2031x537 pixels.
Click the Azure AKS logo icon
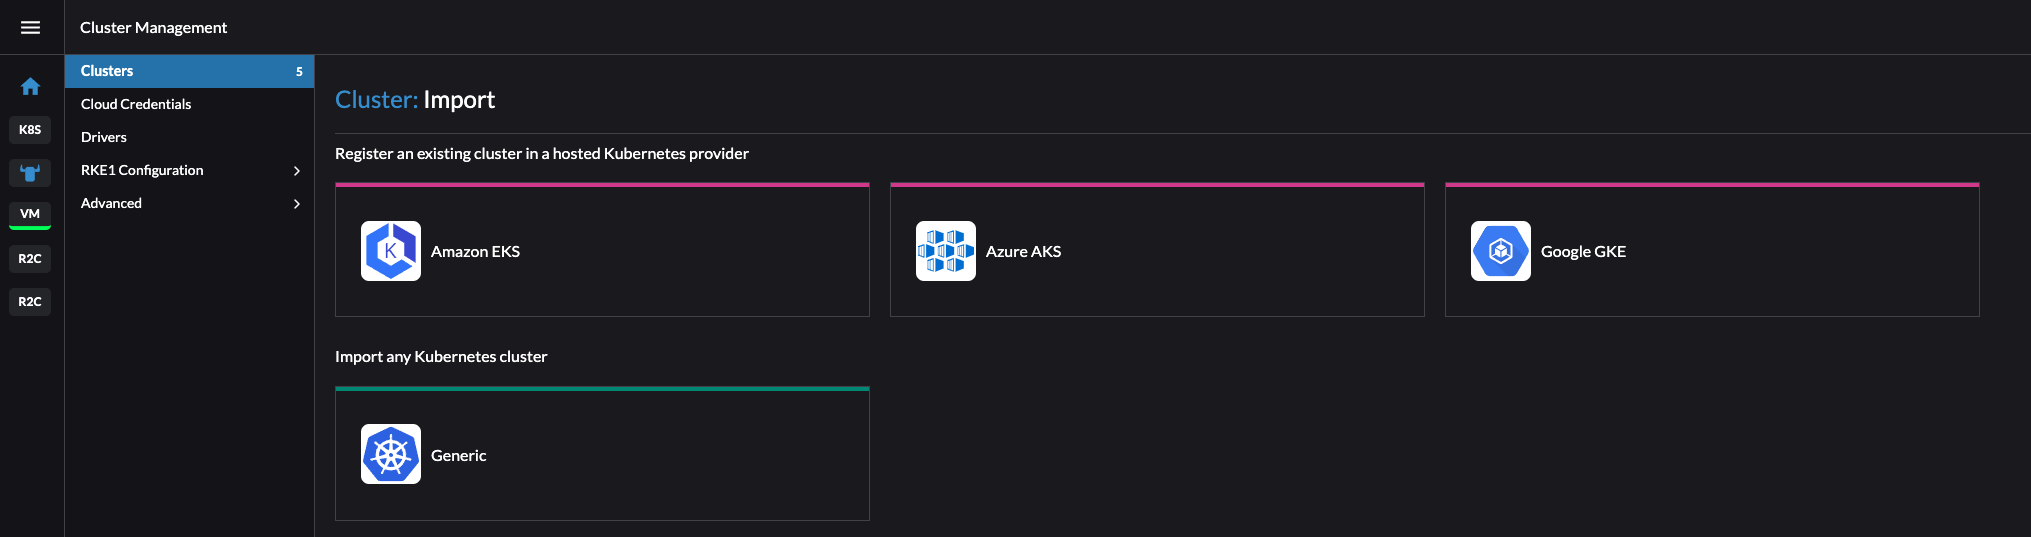(946, 251)
